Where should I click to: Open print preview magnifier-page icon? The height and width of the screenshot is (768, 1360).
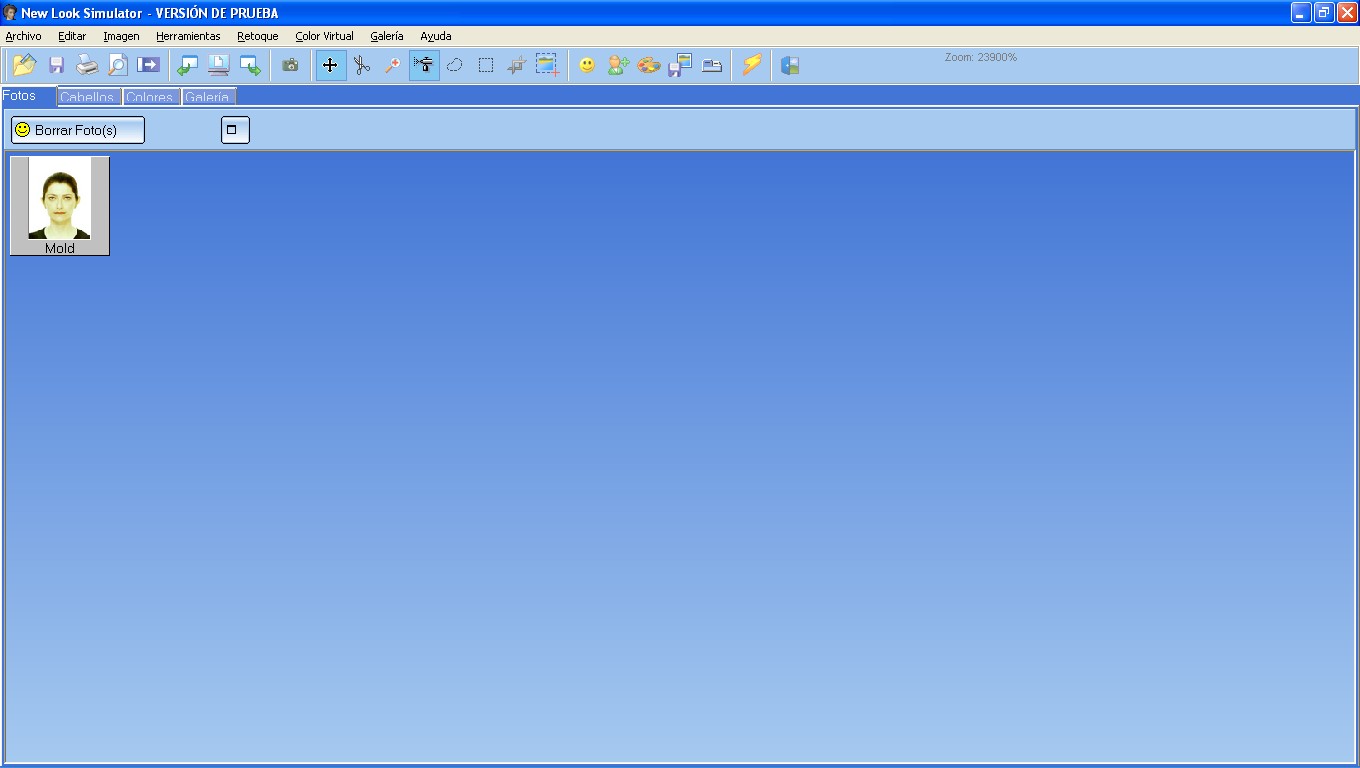pyautogui.click(x=118, y=65)
